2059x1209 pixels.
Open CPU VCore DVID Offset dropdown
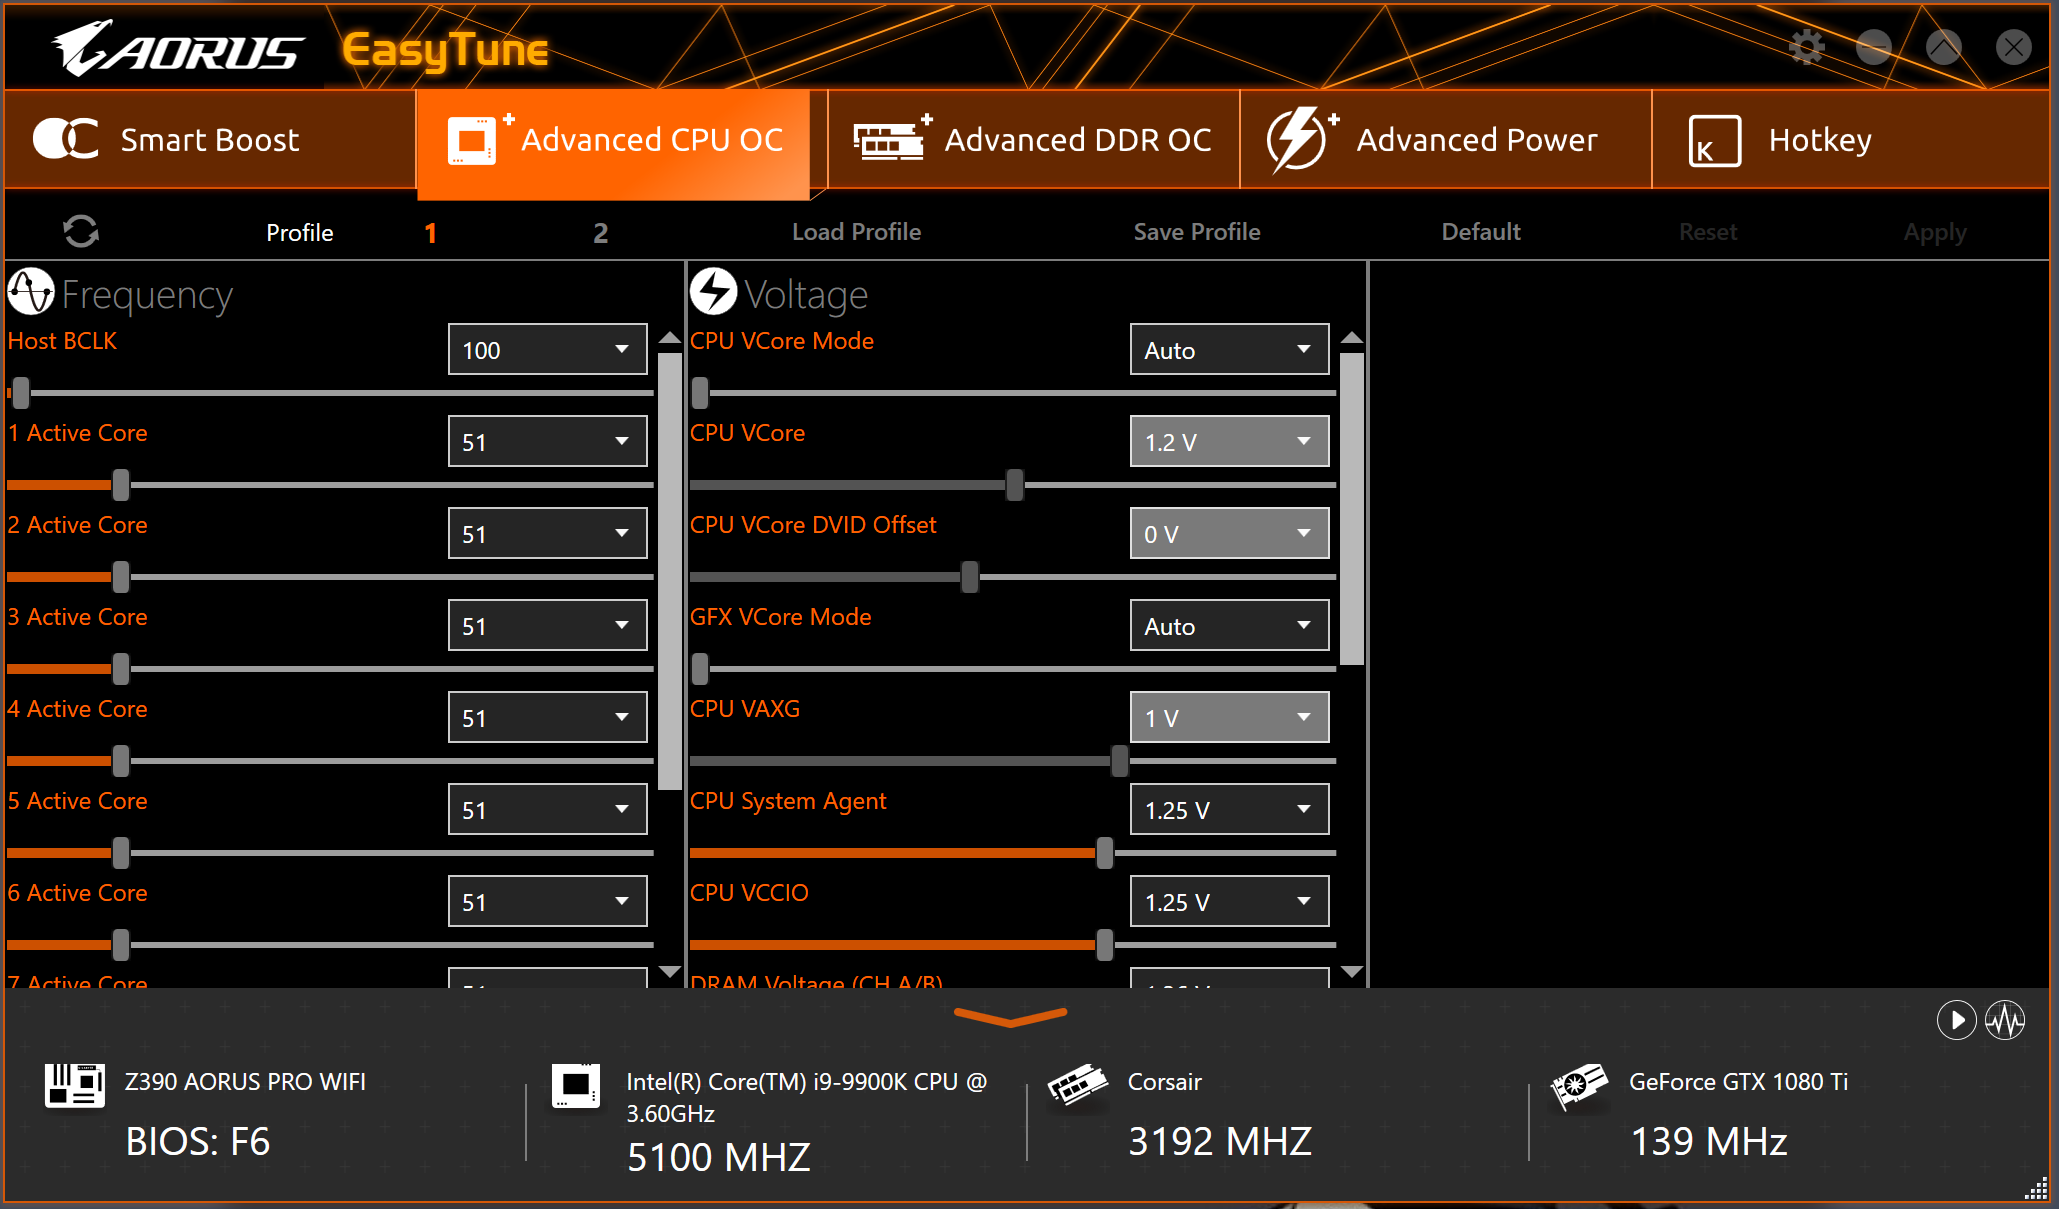click(1230, 533)
